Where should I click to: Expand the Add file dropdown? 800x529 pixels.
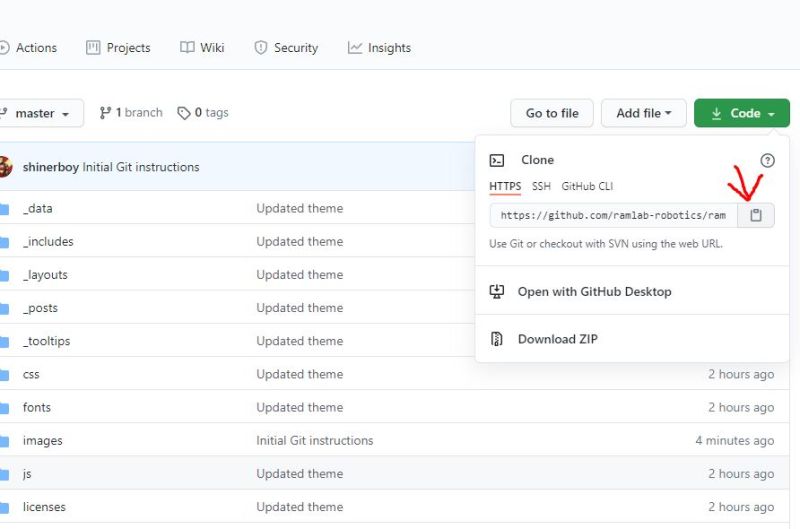click(643, 113)
